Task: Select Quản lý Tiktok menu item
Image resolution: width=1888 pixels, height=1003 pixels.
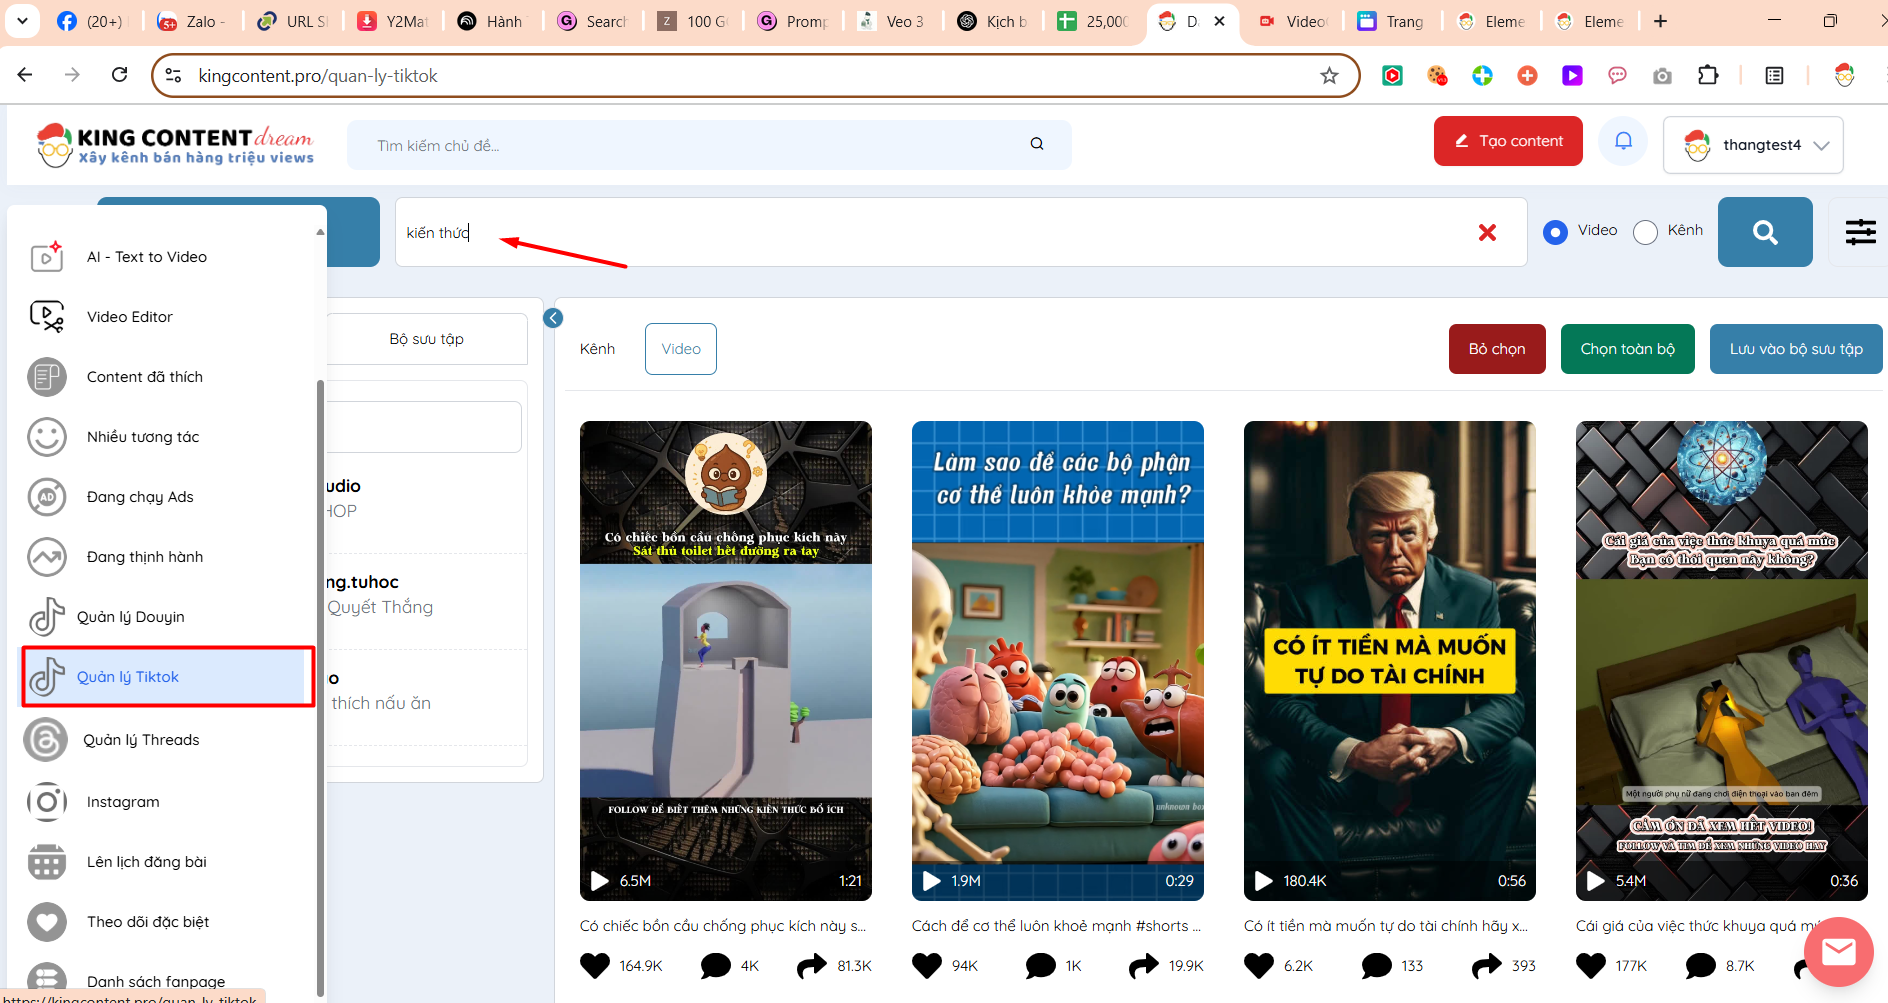Action: (x=167, y=677)
